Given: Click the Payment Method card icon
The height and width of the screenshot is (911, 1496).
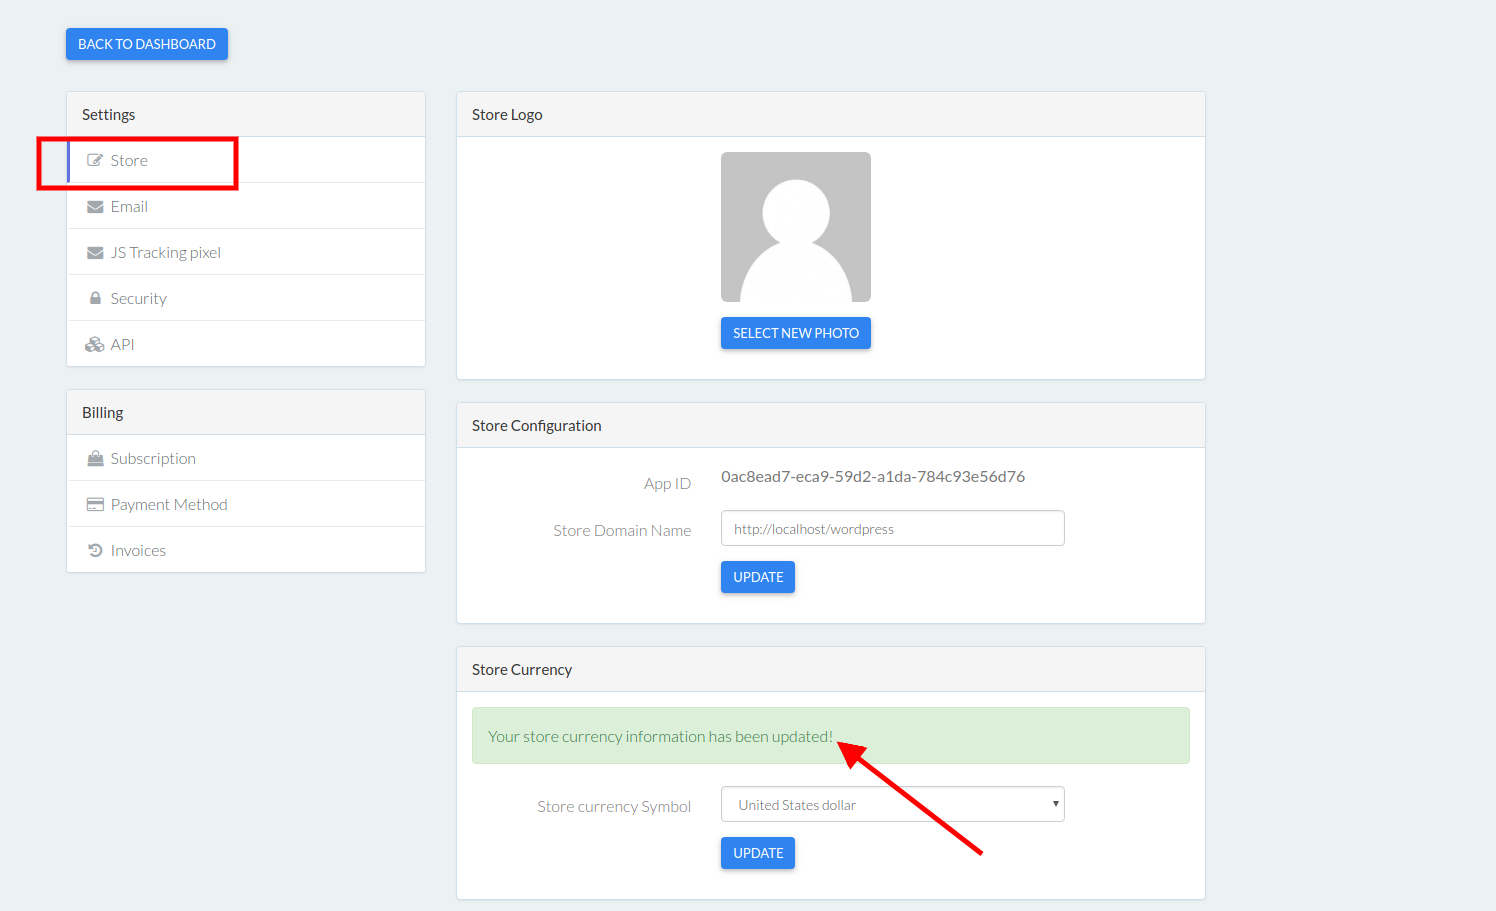Looking at the screenshot, I should [95, 505].
